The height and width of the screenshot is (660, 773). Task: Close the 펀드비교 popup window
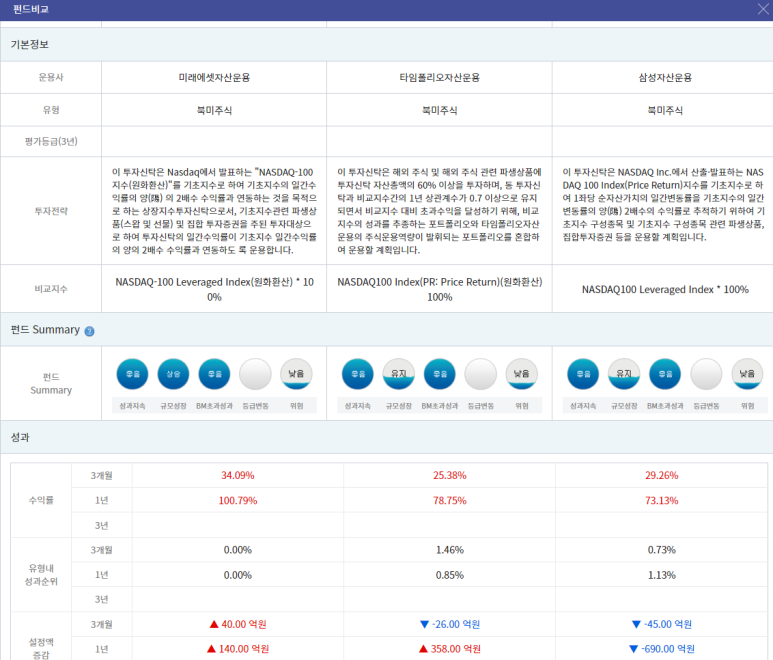point(763,9)
